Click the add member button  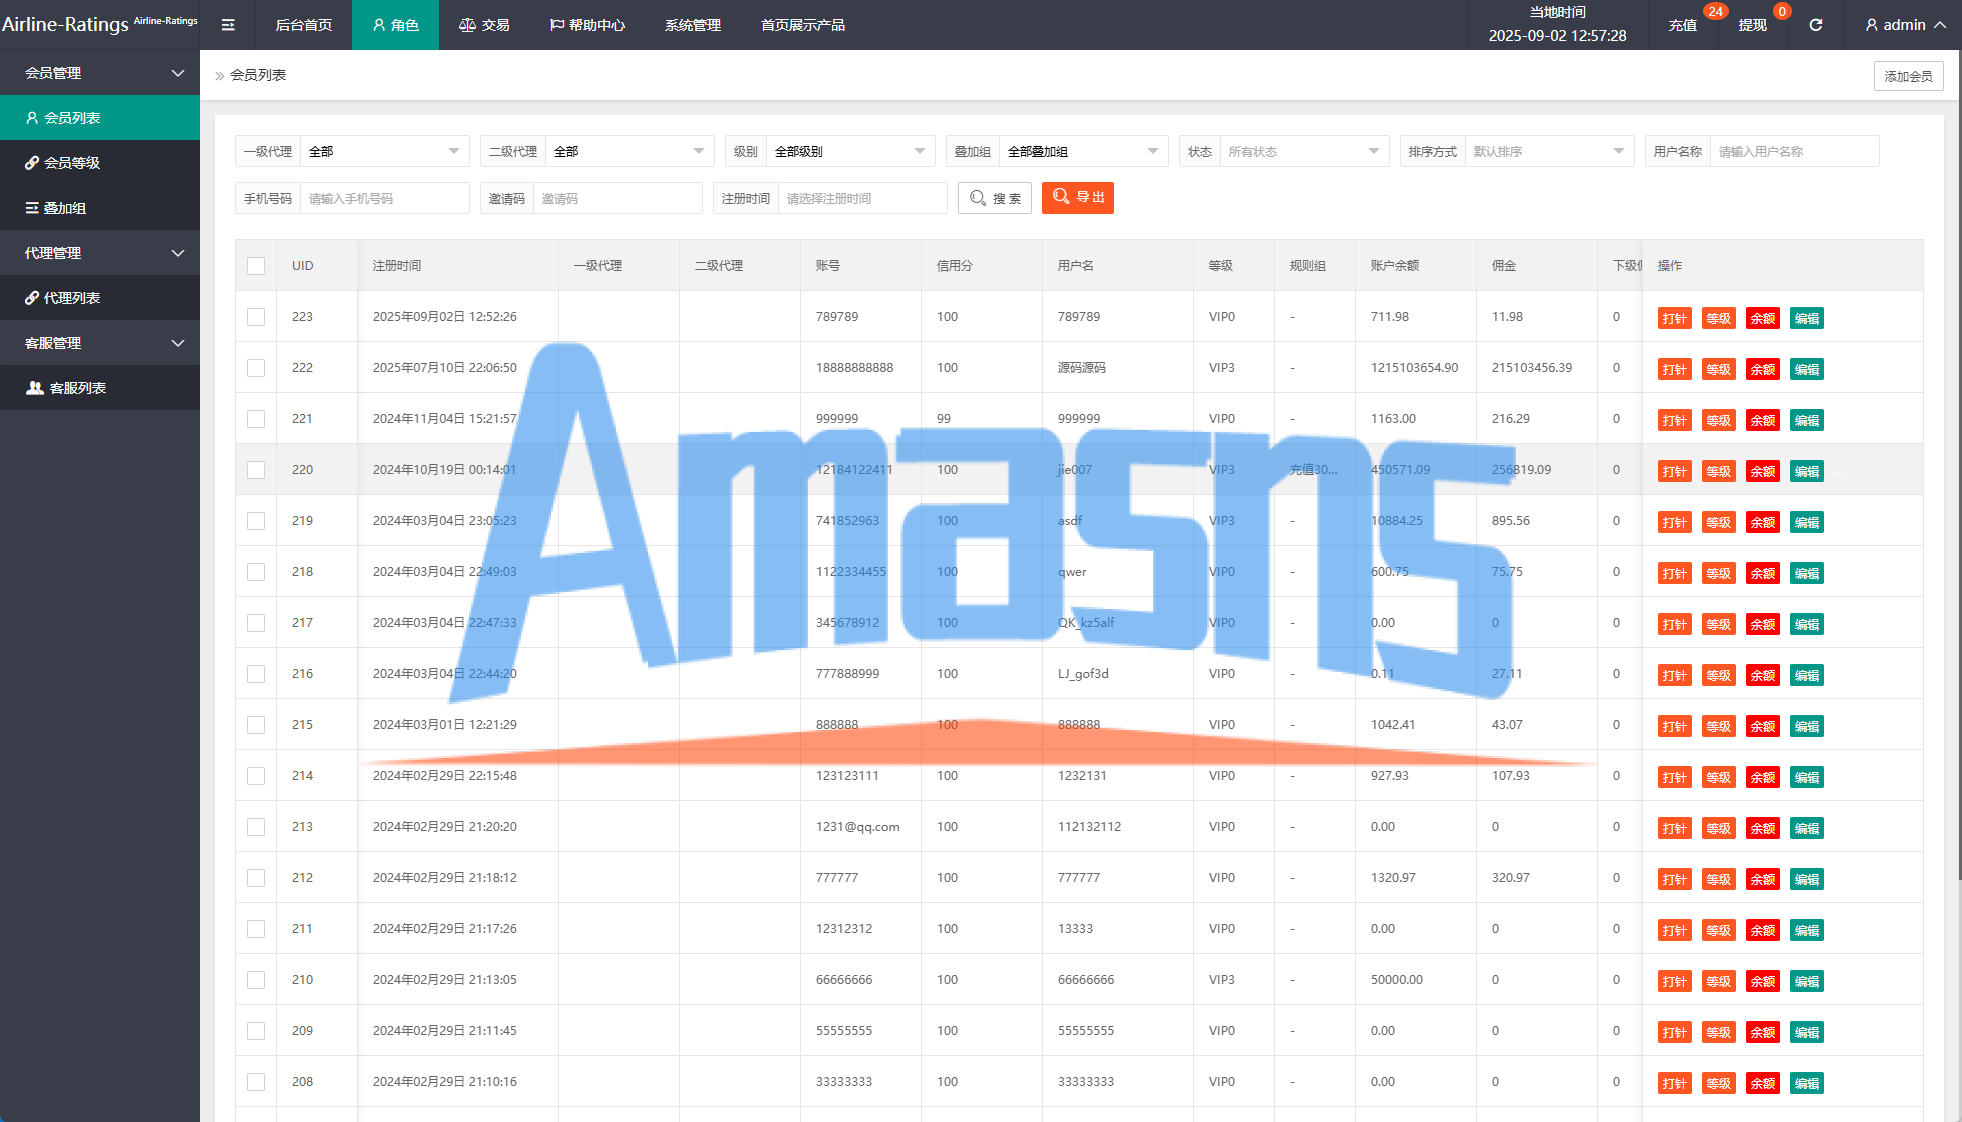pyautogui.click(x=1908, y=76)
